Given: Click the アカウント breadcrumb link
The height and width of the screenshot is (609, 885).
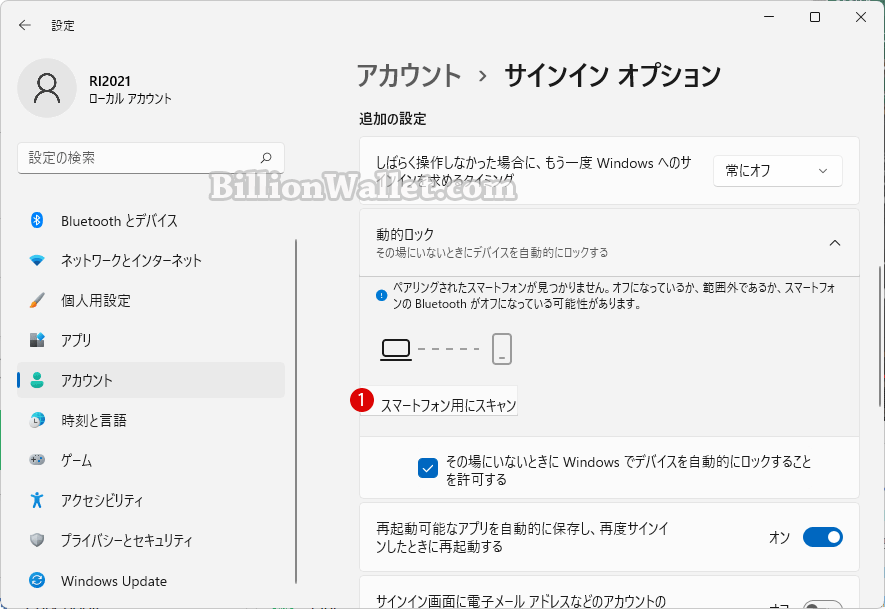Looking at the screenshot, I should [x=409, y=76].
